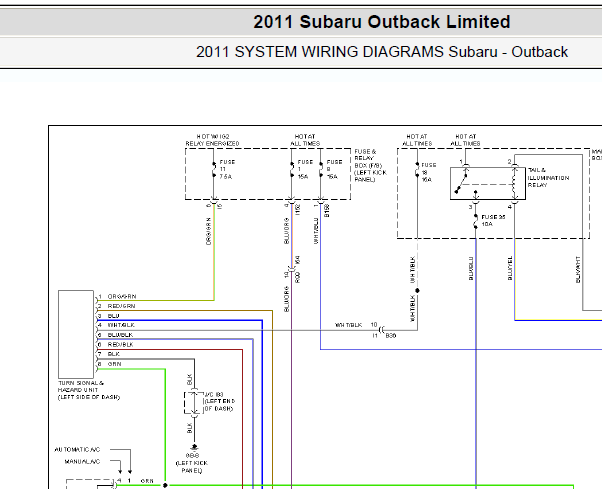This screenshot has width=602, height=489.
Task: Click the 'J/C B3 (LEFT END OF DASH)' label
Action: 219,401
